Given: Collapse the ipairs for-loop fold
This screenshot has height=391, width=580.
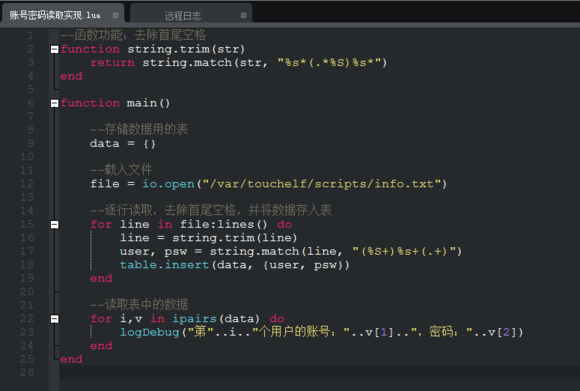Looking at the screenshot, I should [54, 319].
